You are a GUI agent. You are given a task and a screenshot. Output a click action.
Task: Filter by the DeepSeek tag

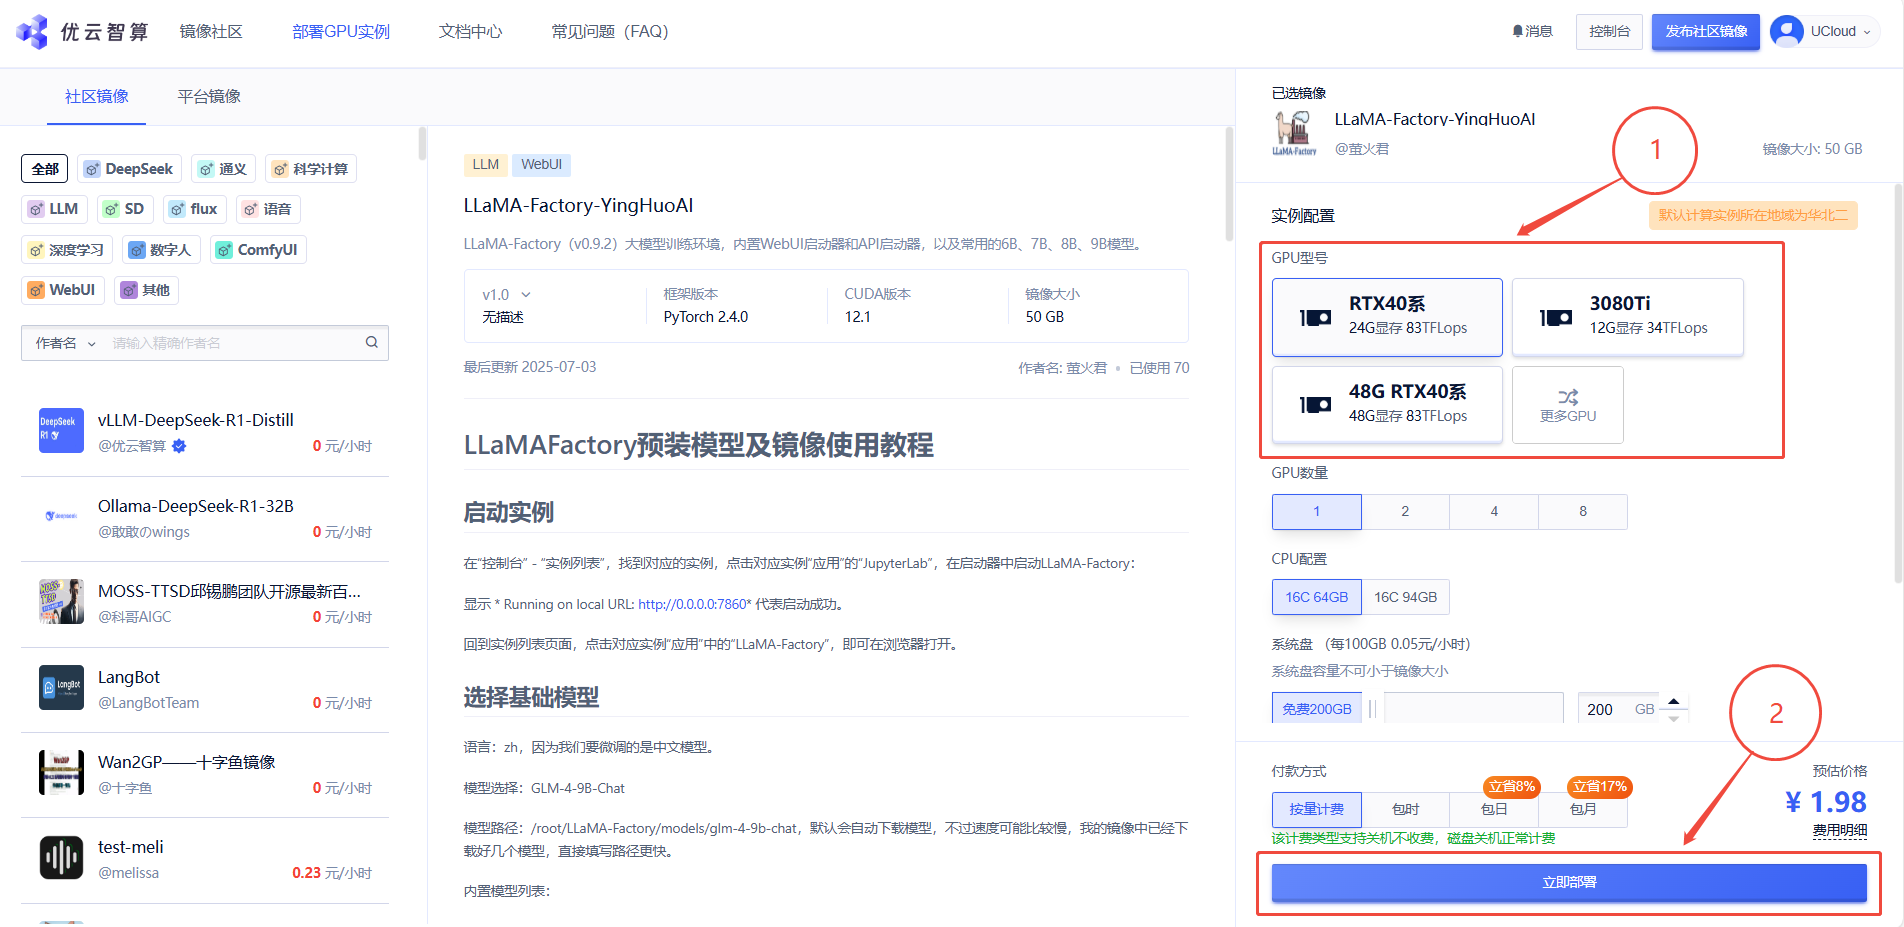pyautogui.click(x=130, y=169)
